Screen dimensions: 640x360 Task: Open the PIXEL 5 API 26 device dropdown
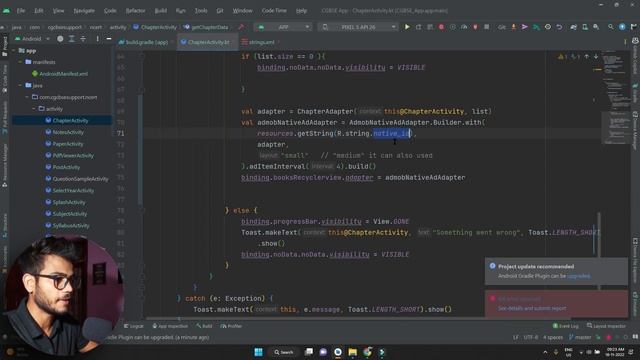tap(358, 27)
